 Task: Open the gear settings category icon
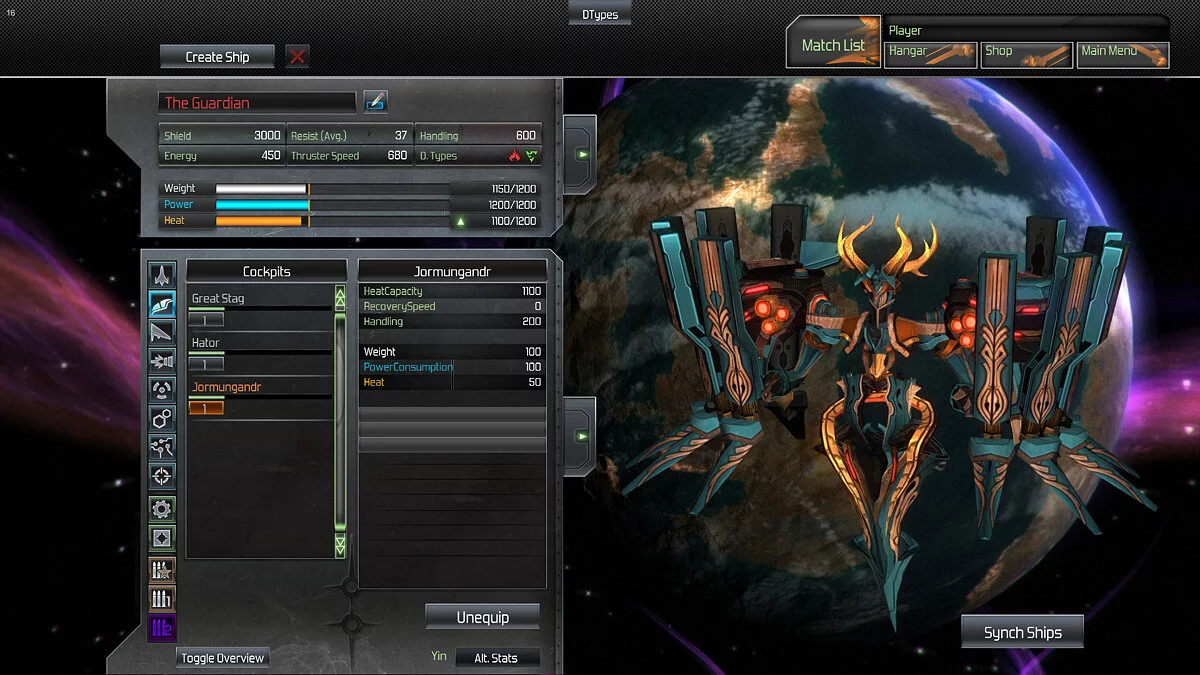(x=162, y=509)
